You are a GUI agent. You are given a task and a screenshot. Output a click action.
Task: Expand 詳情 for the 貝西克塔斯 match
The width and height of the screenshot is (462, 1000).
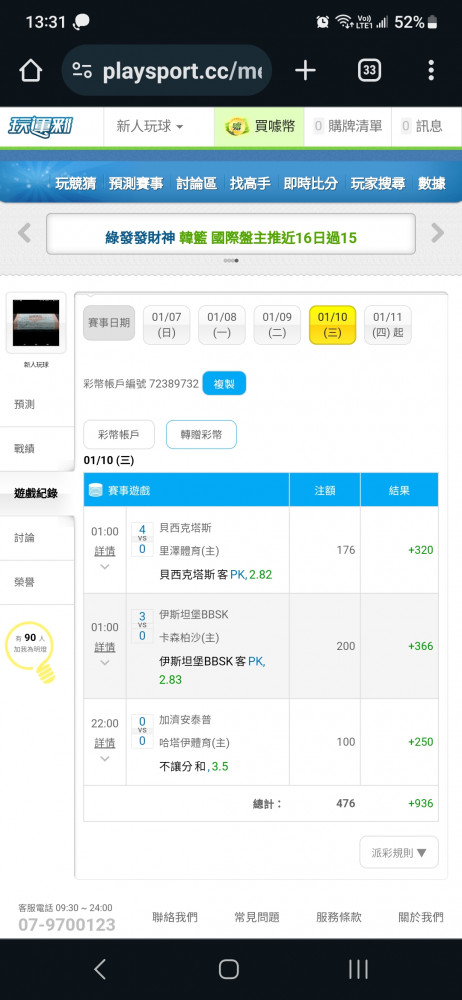point(105,552)
